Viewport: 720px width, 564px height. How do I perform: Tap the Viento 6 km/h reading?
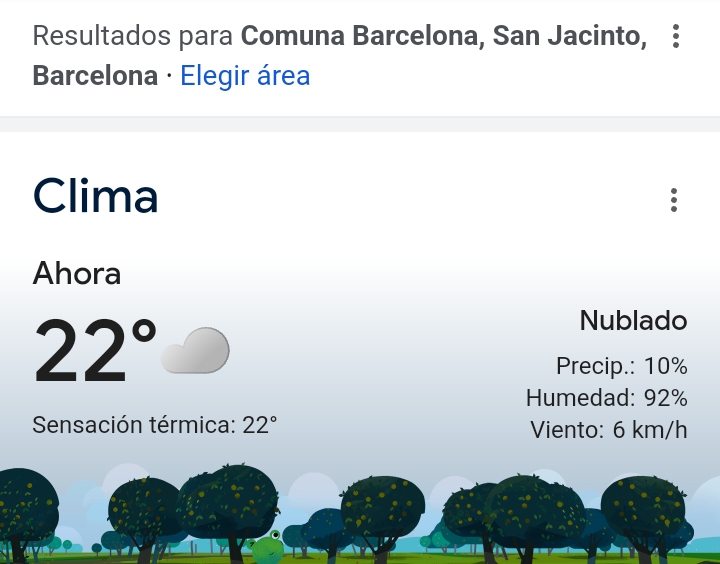(x=608, y=430)
